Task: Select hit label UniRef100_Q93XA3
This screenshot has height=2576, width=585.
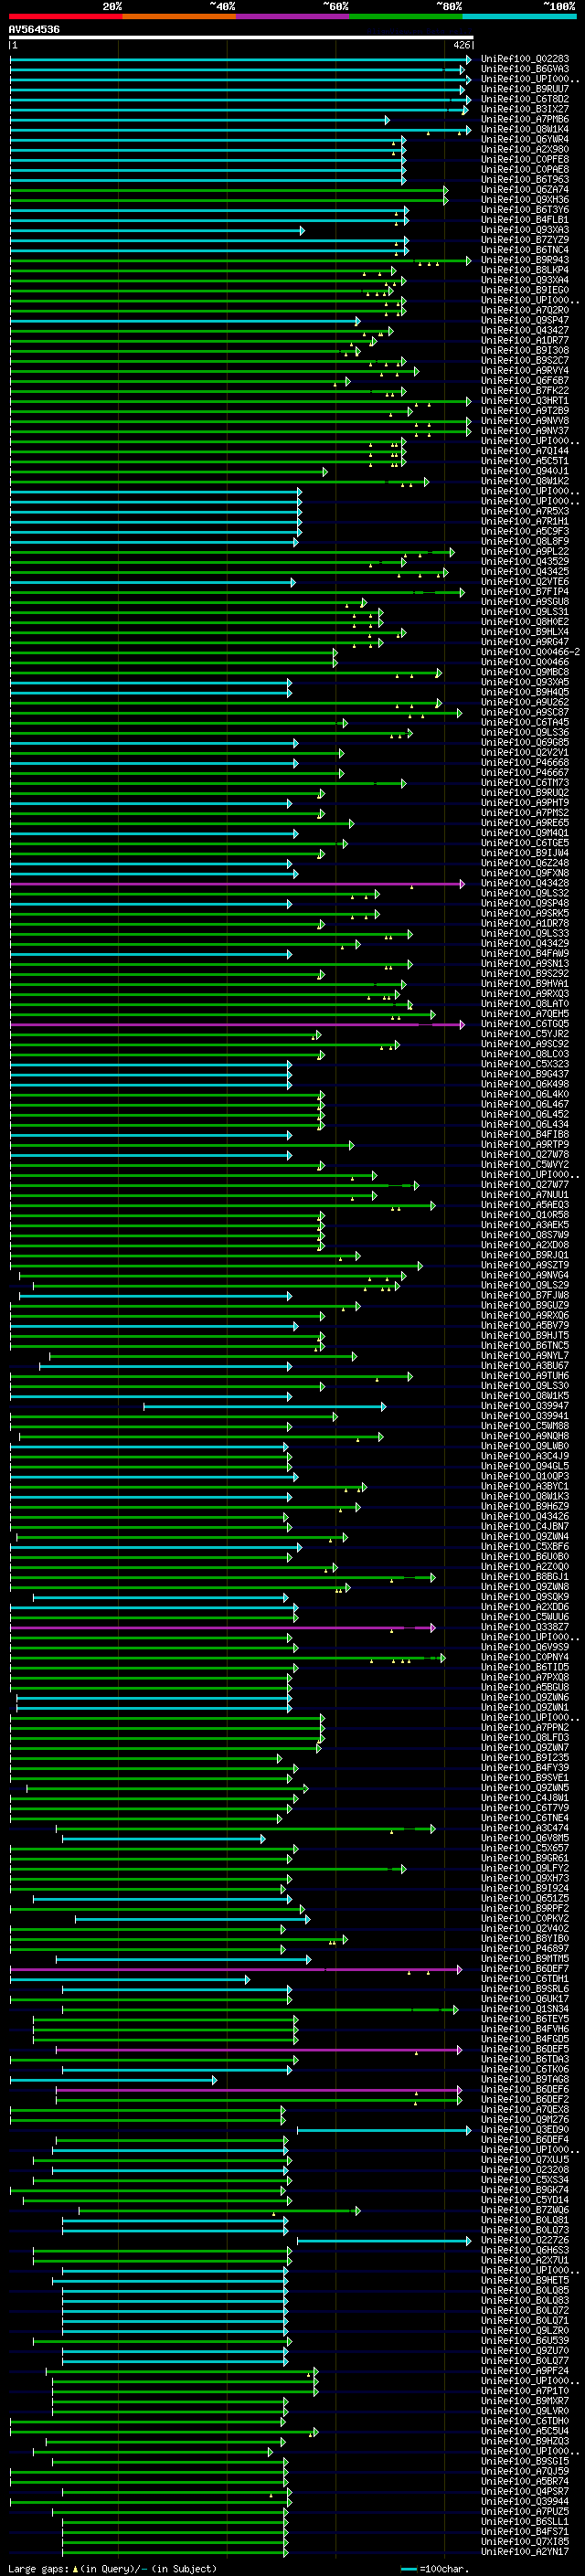Action: pos(525,229)
